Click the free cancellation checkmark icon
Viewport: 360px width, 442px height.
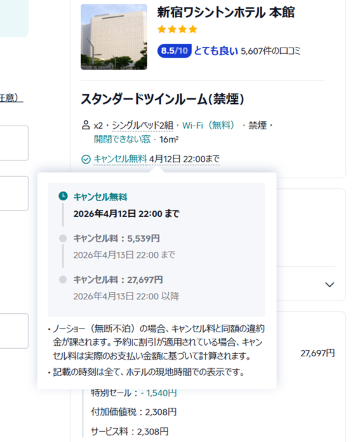click(86, 159)
